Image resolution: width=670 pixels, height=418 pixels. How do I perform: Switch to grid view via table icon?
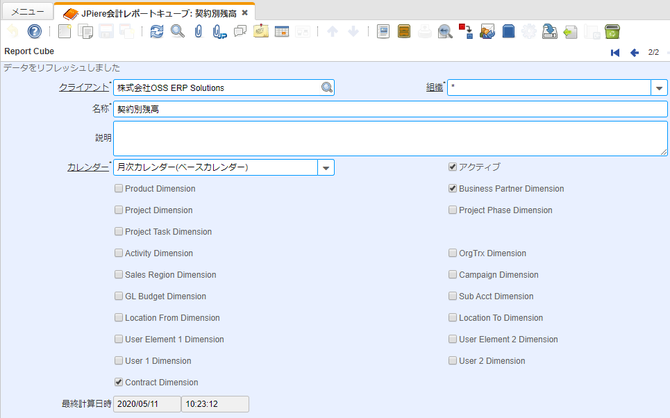282,31
